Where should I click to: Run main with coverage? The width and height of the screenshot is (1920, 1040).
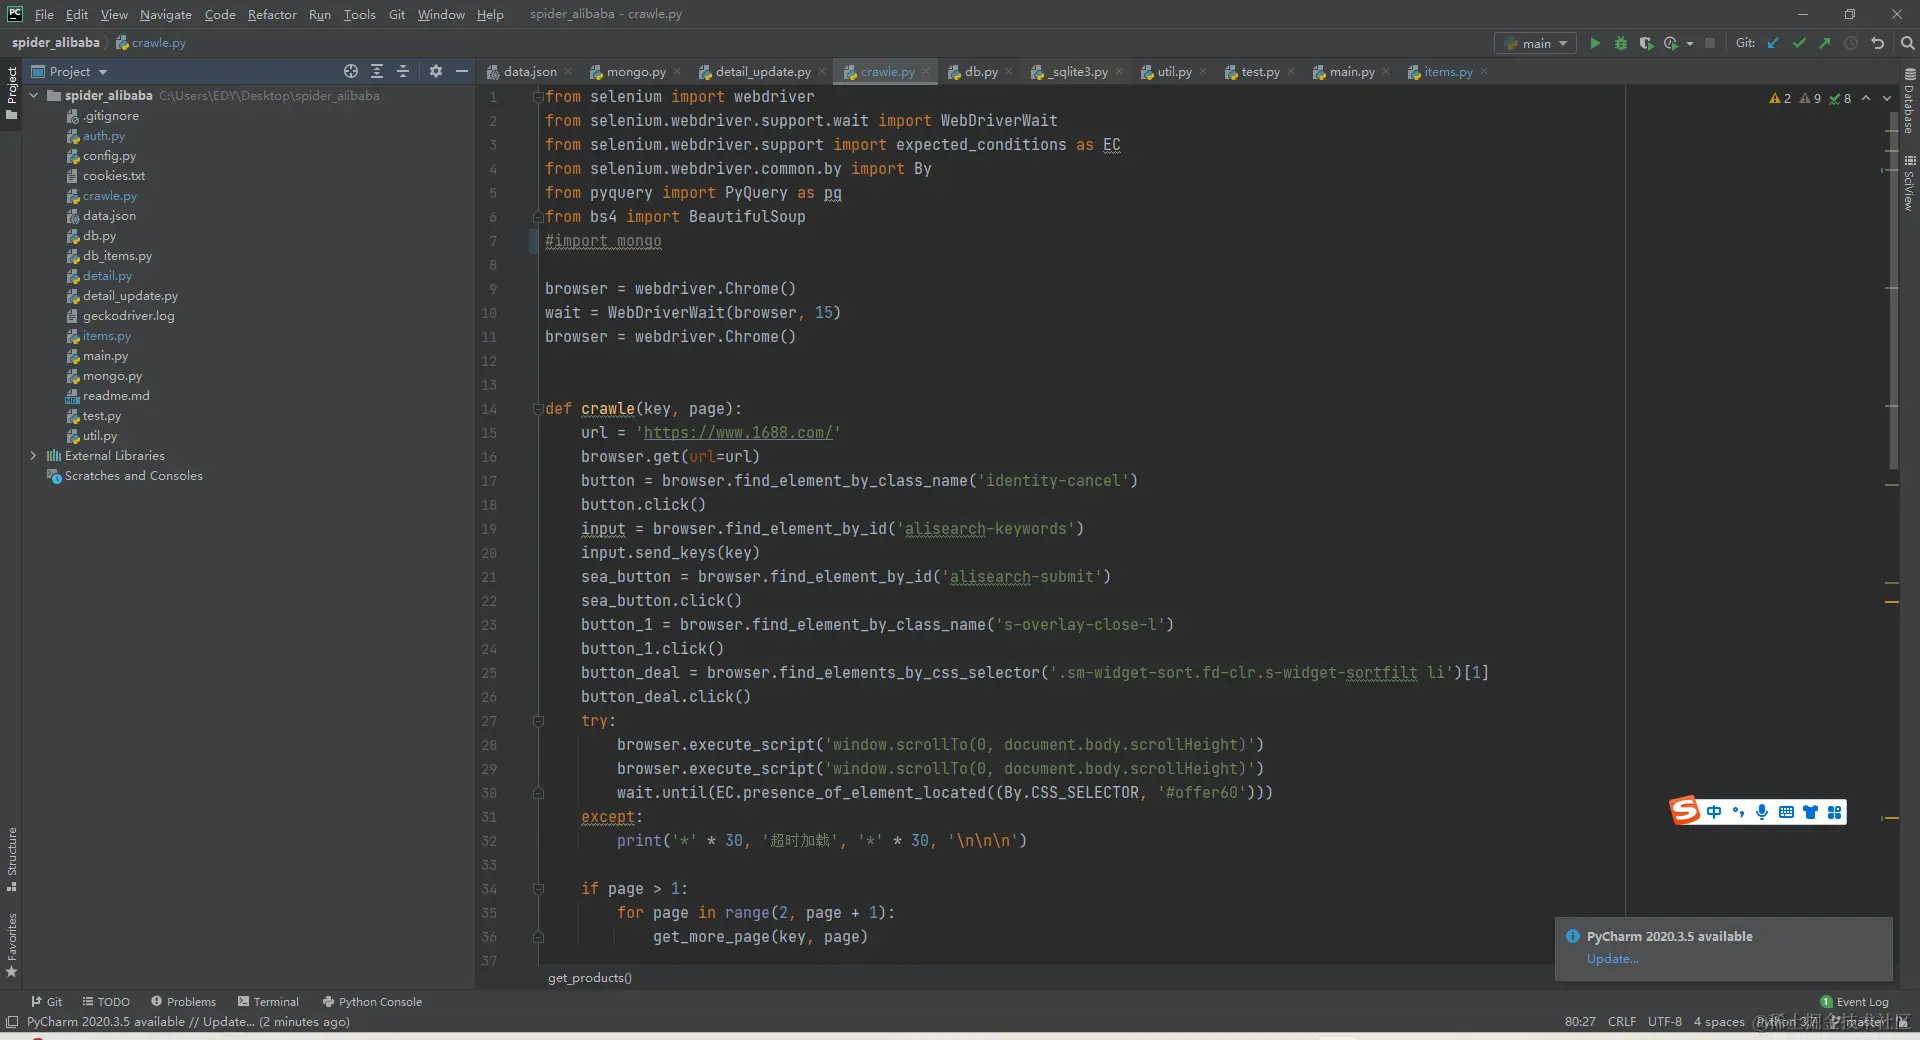coord(1646,43)
